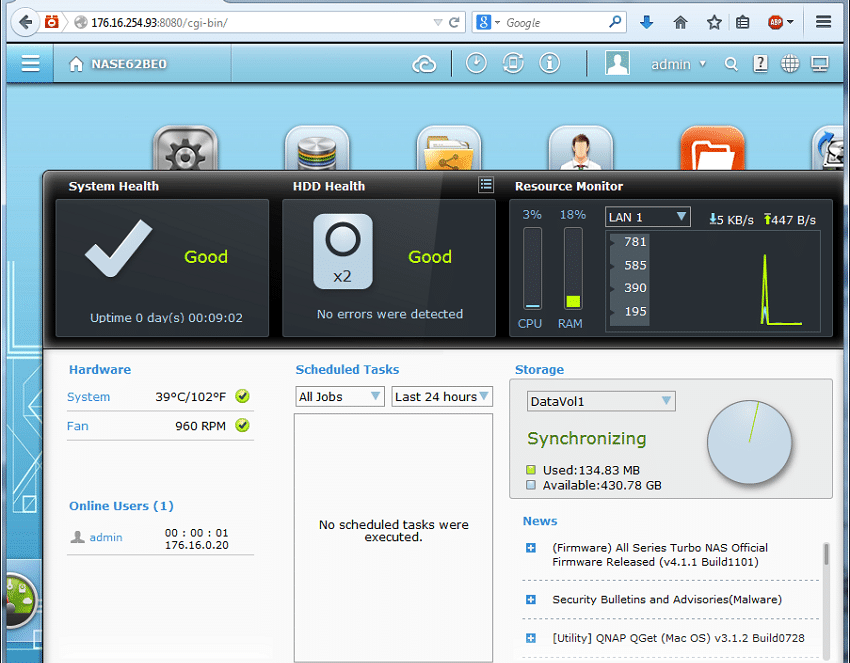
Task: Click the HDD x2 drive icon
Action: [x=343, y=251]
